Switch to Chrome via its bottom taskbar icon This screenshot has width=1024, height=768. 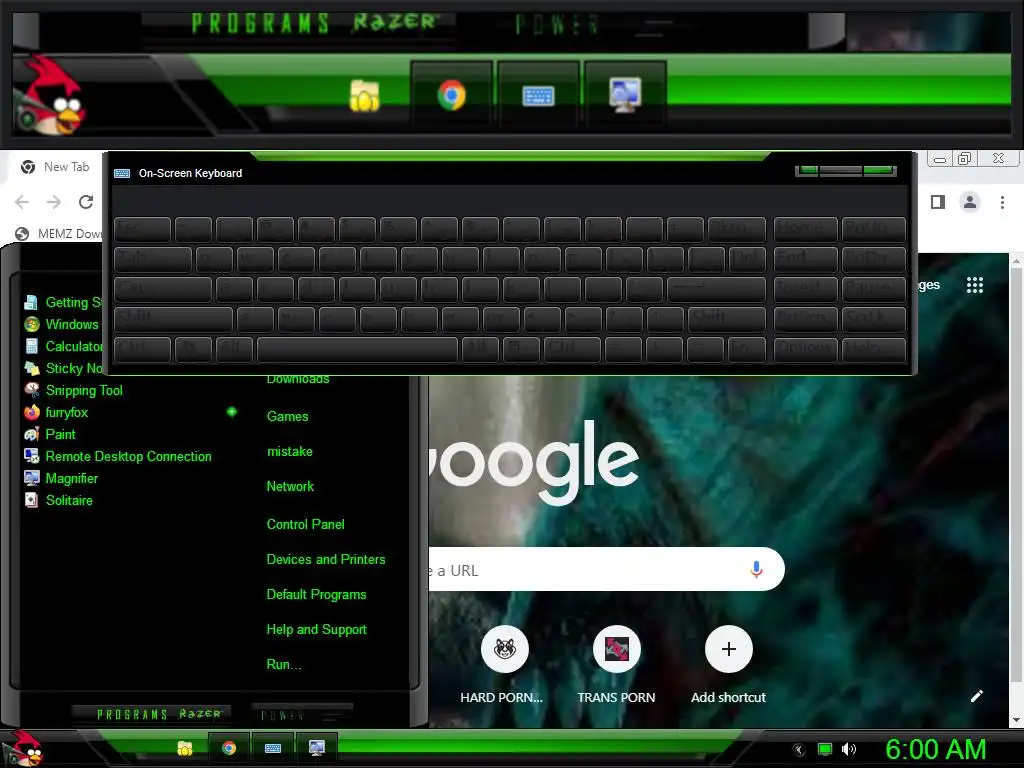229,748
